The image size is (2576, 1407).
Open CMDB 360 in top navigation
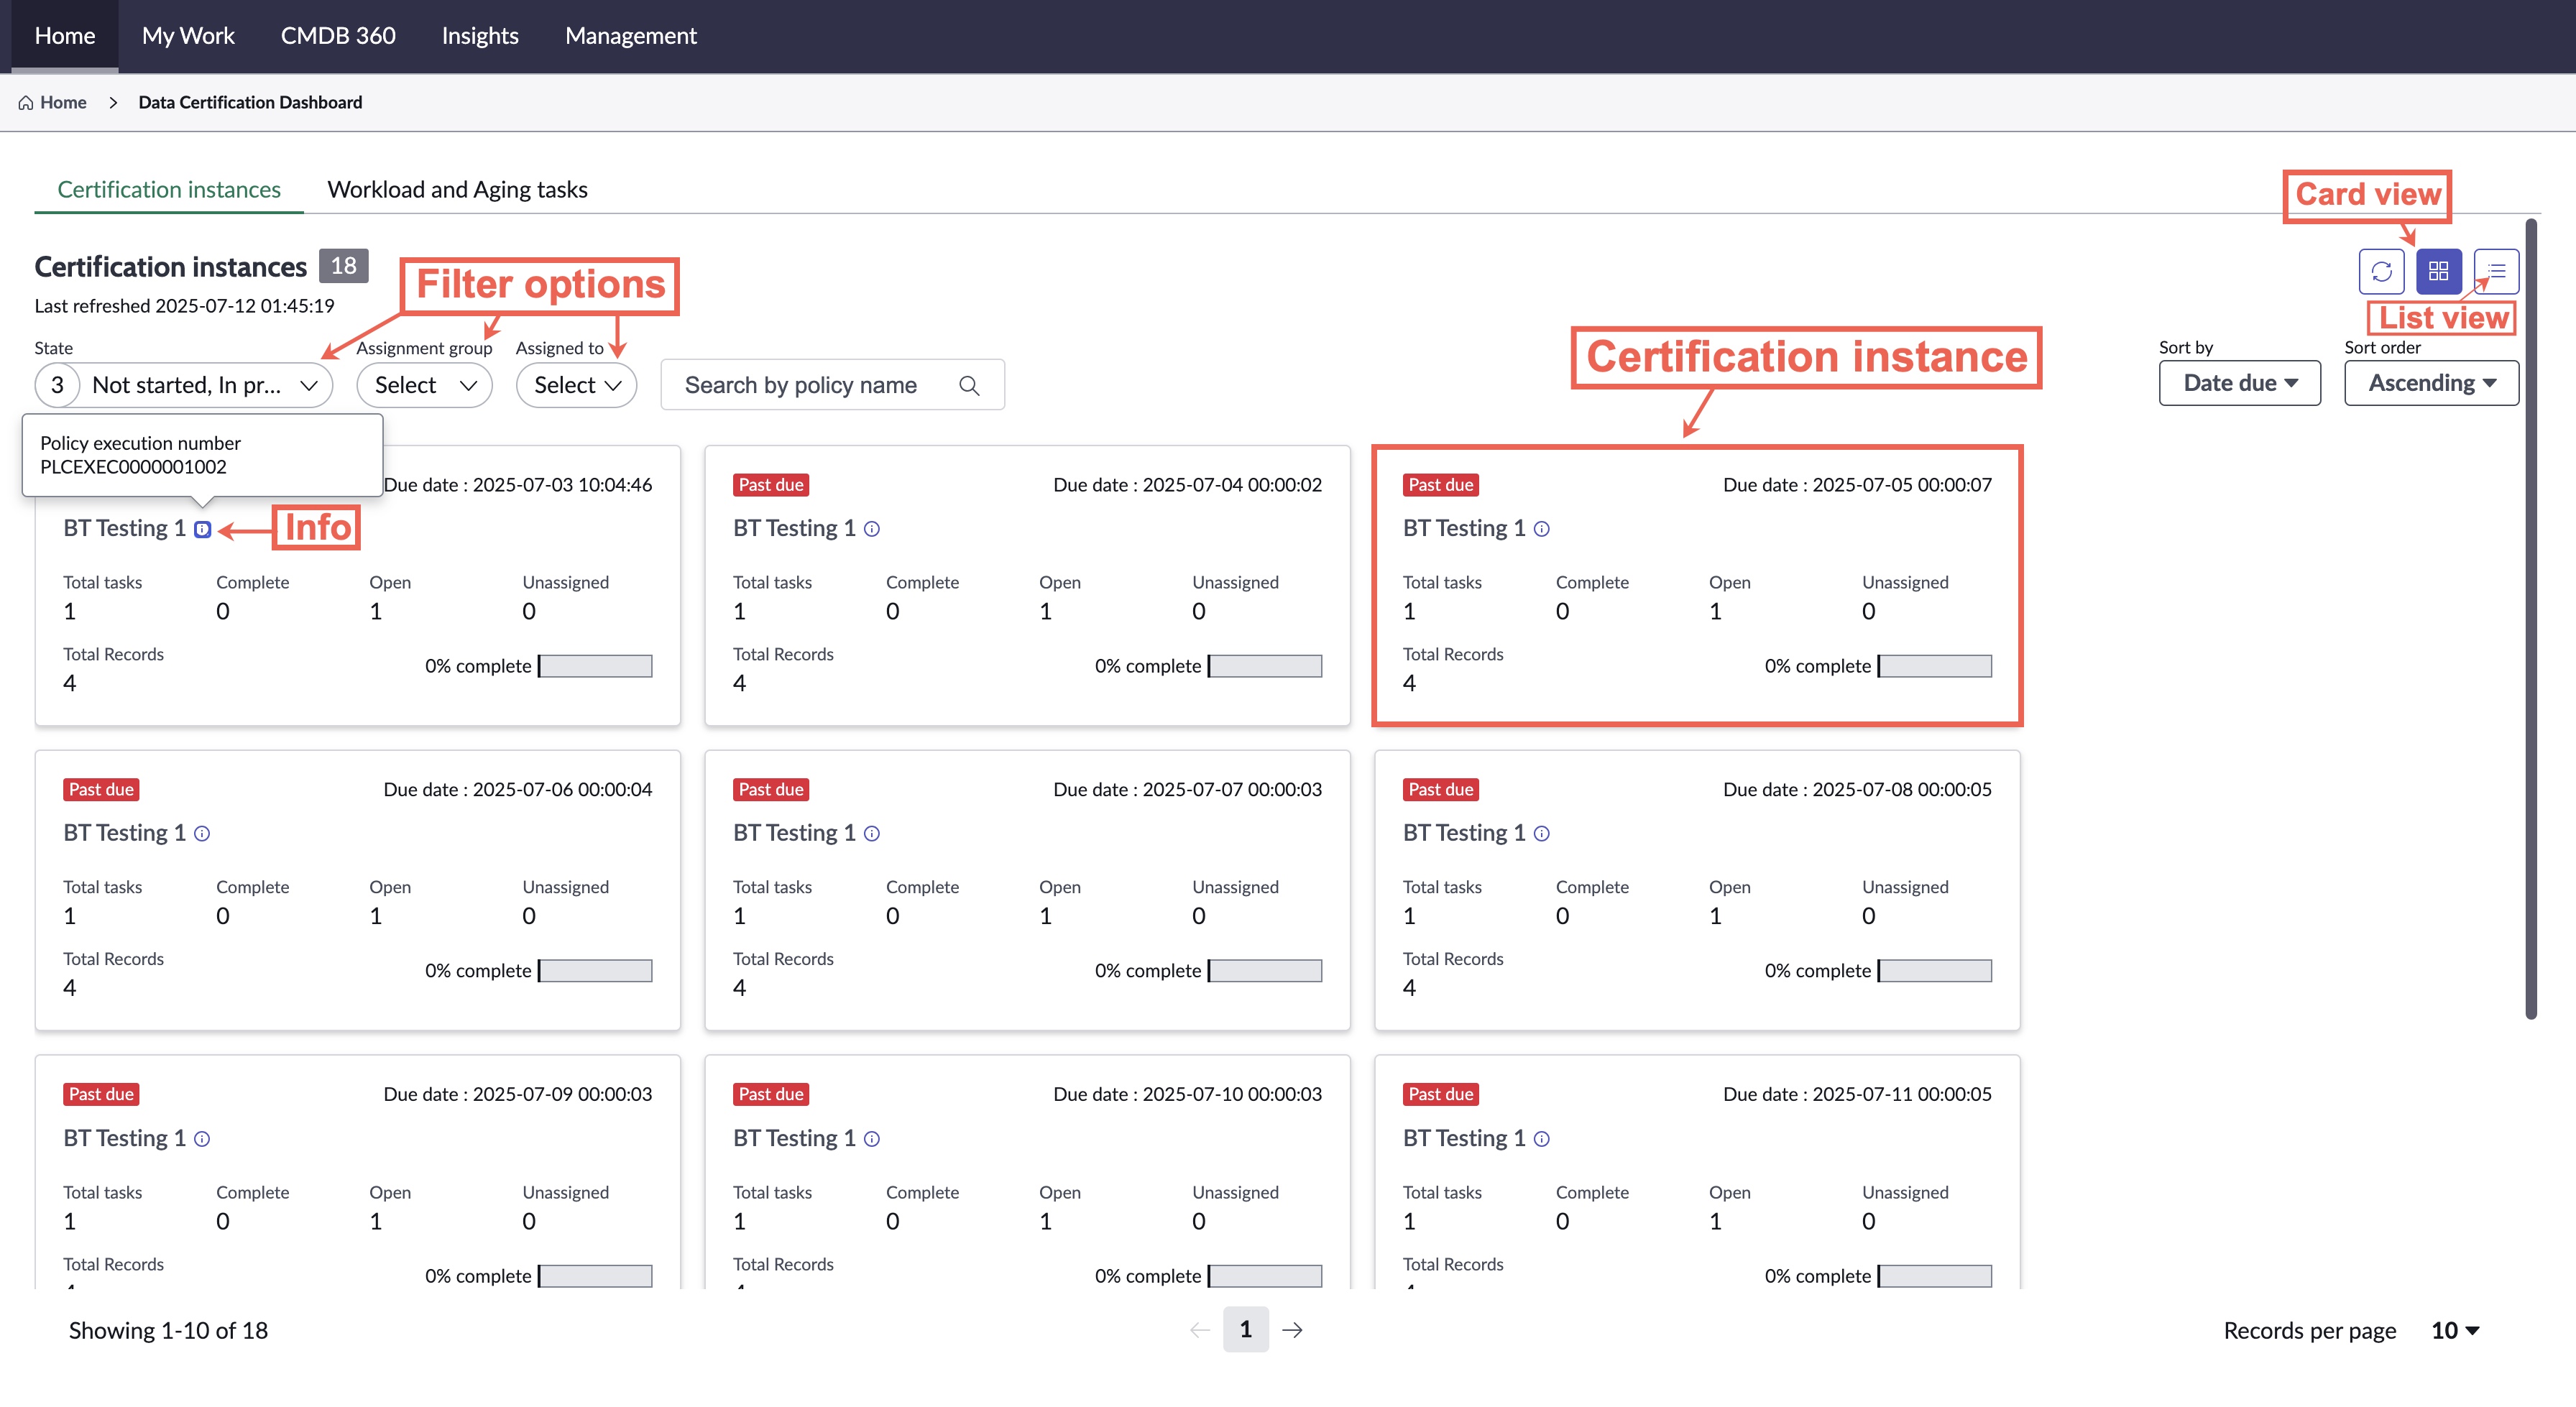coord(338,36)
